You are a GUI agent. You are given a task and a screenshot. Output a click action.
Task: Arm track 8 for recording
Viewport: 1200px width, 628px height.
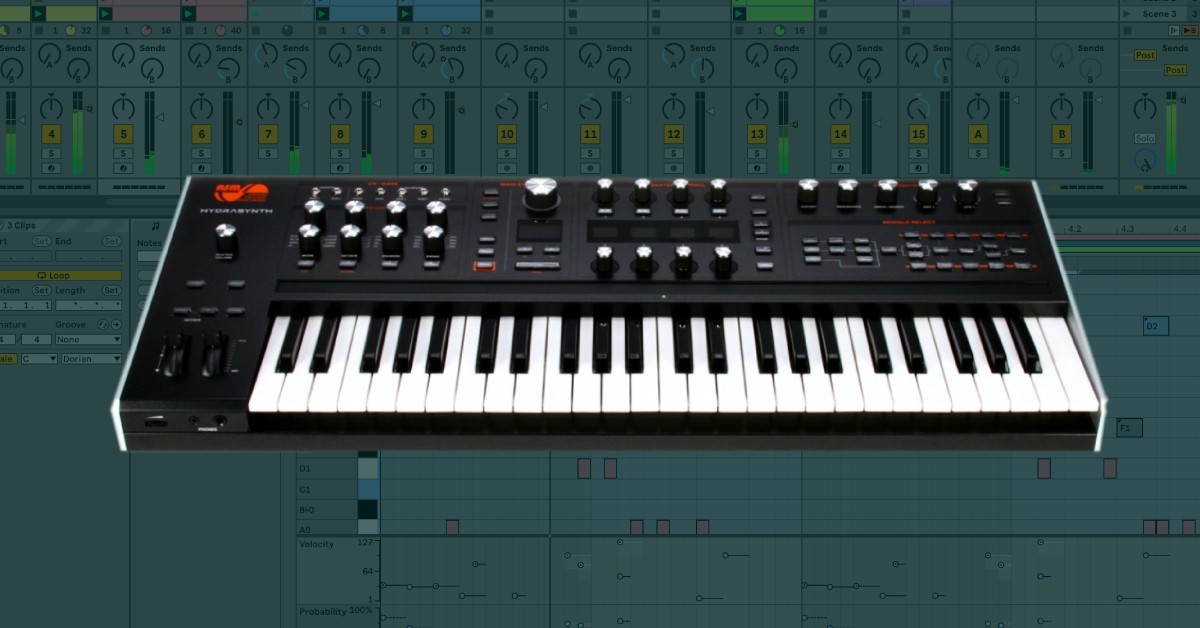click(340, 168)
